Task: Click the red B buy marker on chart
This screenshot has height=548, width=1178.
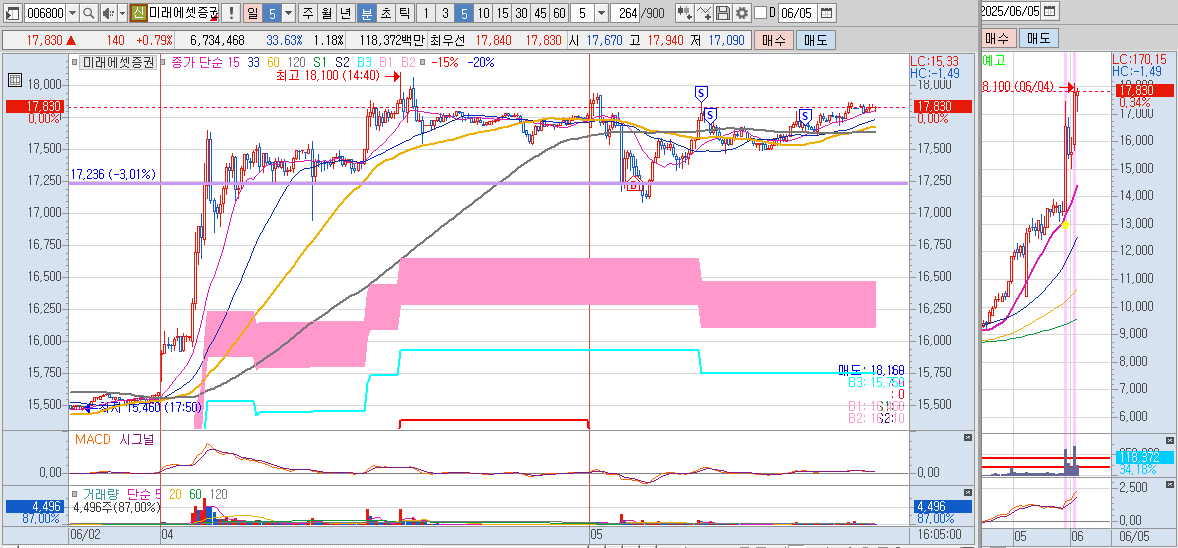Action: (x=634, y=183)
